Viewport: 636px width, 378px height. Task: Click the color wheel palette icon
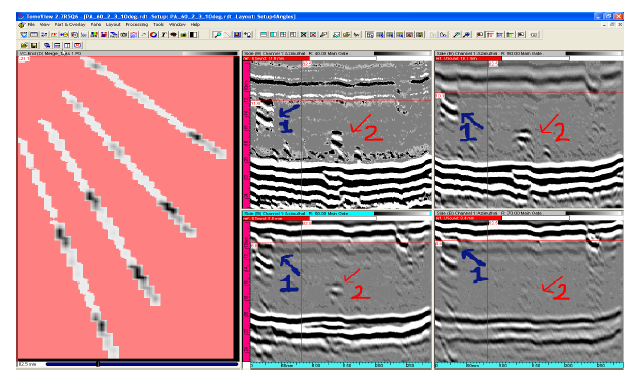coord(153,35)
